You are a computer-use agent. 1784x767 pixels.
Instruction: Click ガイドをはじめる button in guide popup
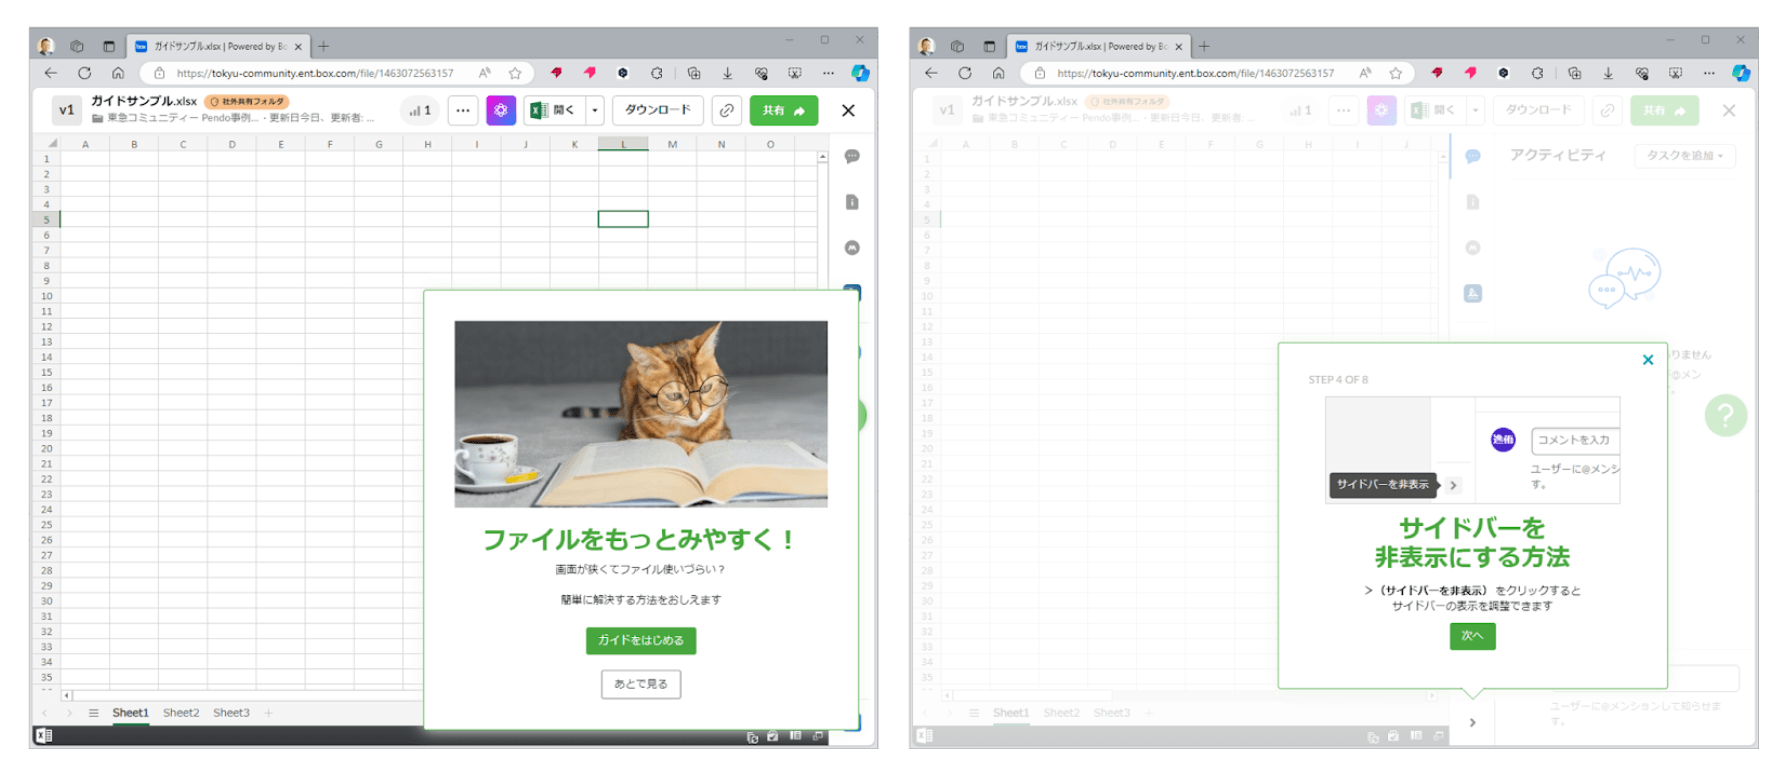(641, 640)
